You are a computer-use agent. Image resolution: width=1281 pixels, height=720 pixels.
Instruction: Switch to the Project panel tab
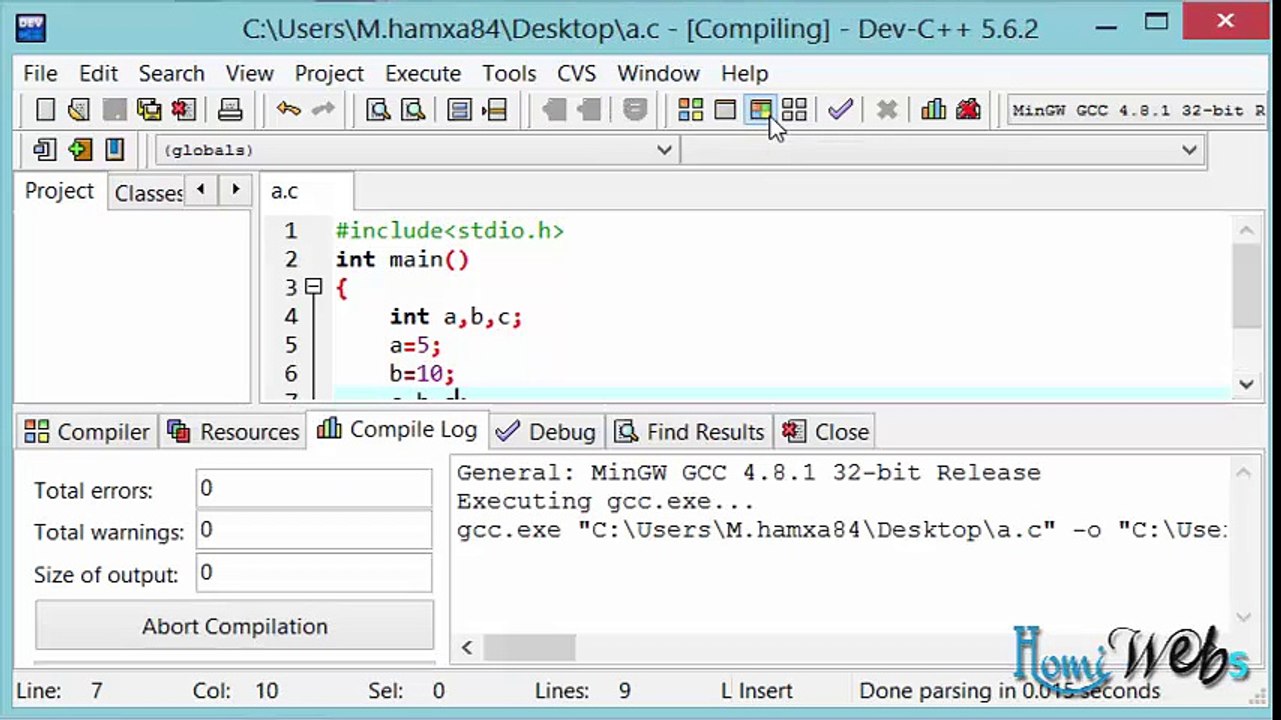[x=59, y=191]
